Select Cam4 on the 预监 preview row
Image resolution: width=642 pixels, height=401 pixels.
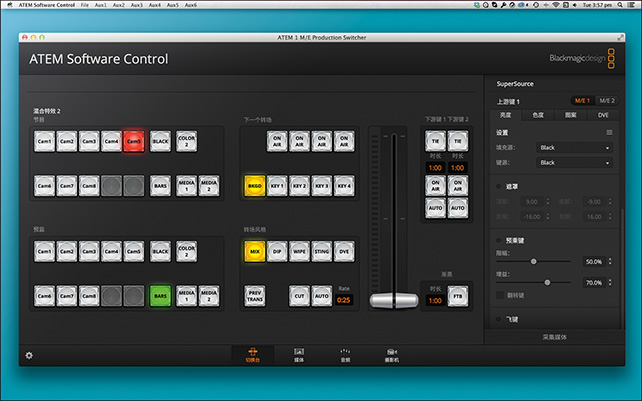pos(111,251)
